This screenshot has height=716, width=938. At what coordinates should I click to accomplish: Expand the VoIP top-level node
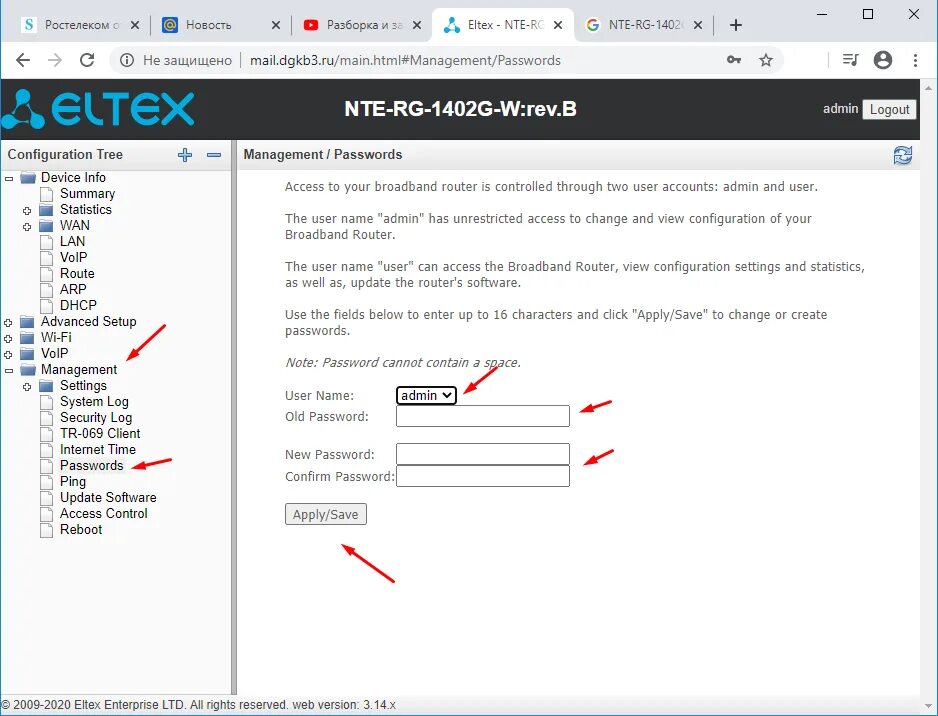coord(8,355)
